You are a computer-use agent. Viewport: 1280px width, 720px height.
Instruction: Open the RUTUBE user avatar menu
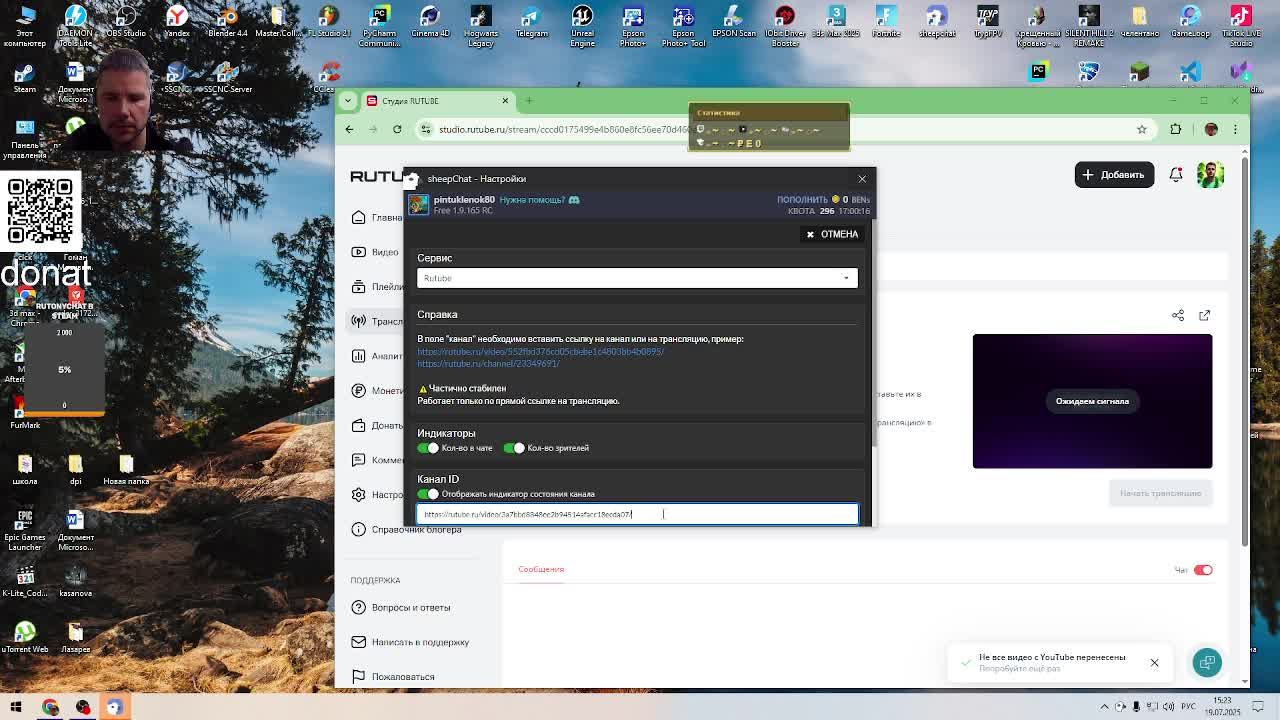tap(1210, 175)
